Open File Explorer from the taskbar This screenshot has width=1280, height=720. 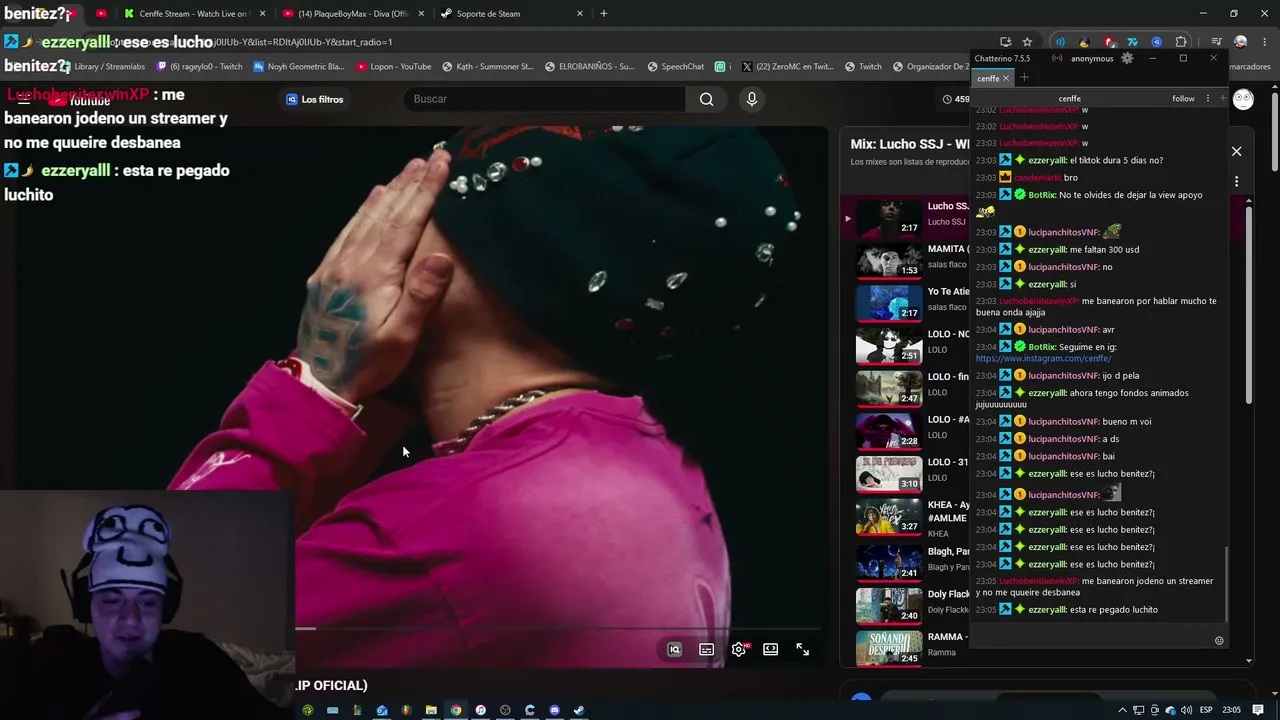[431, 710]
